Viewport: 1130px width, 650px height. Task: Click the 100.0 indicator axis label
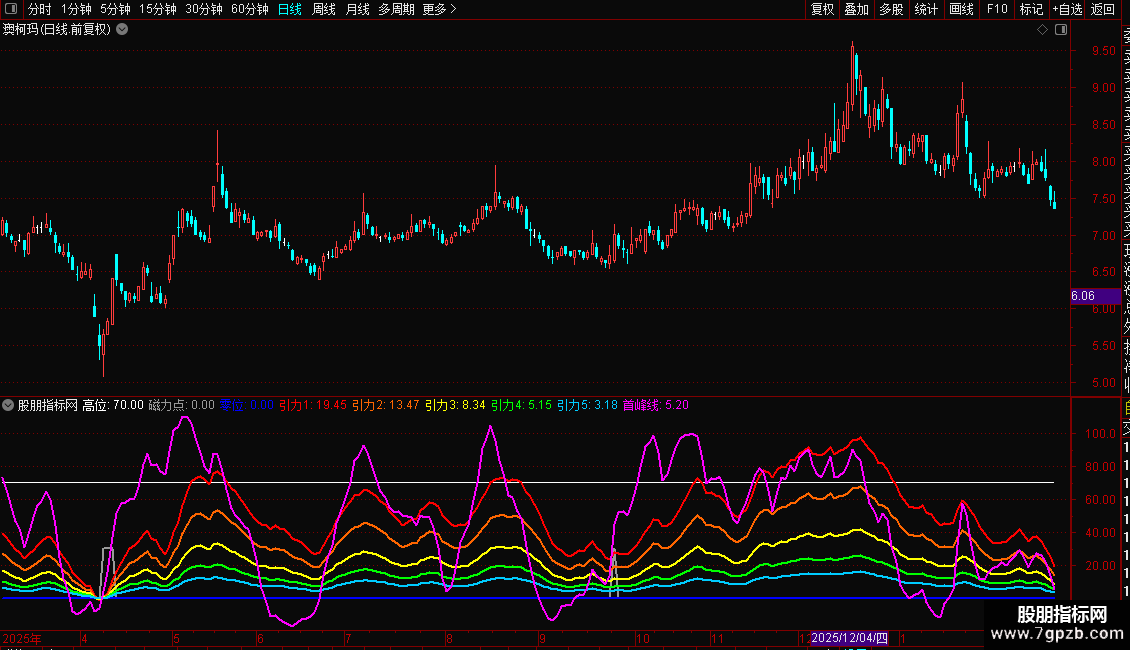coord(1100,434)
